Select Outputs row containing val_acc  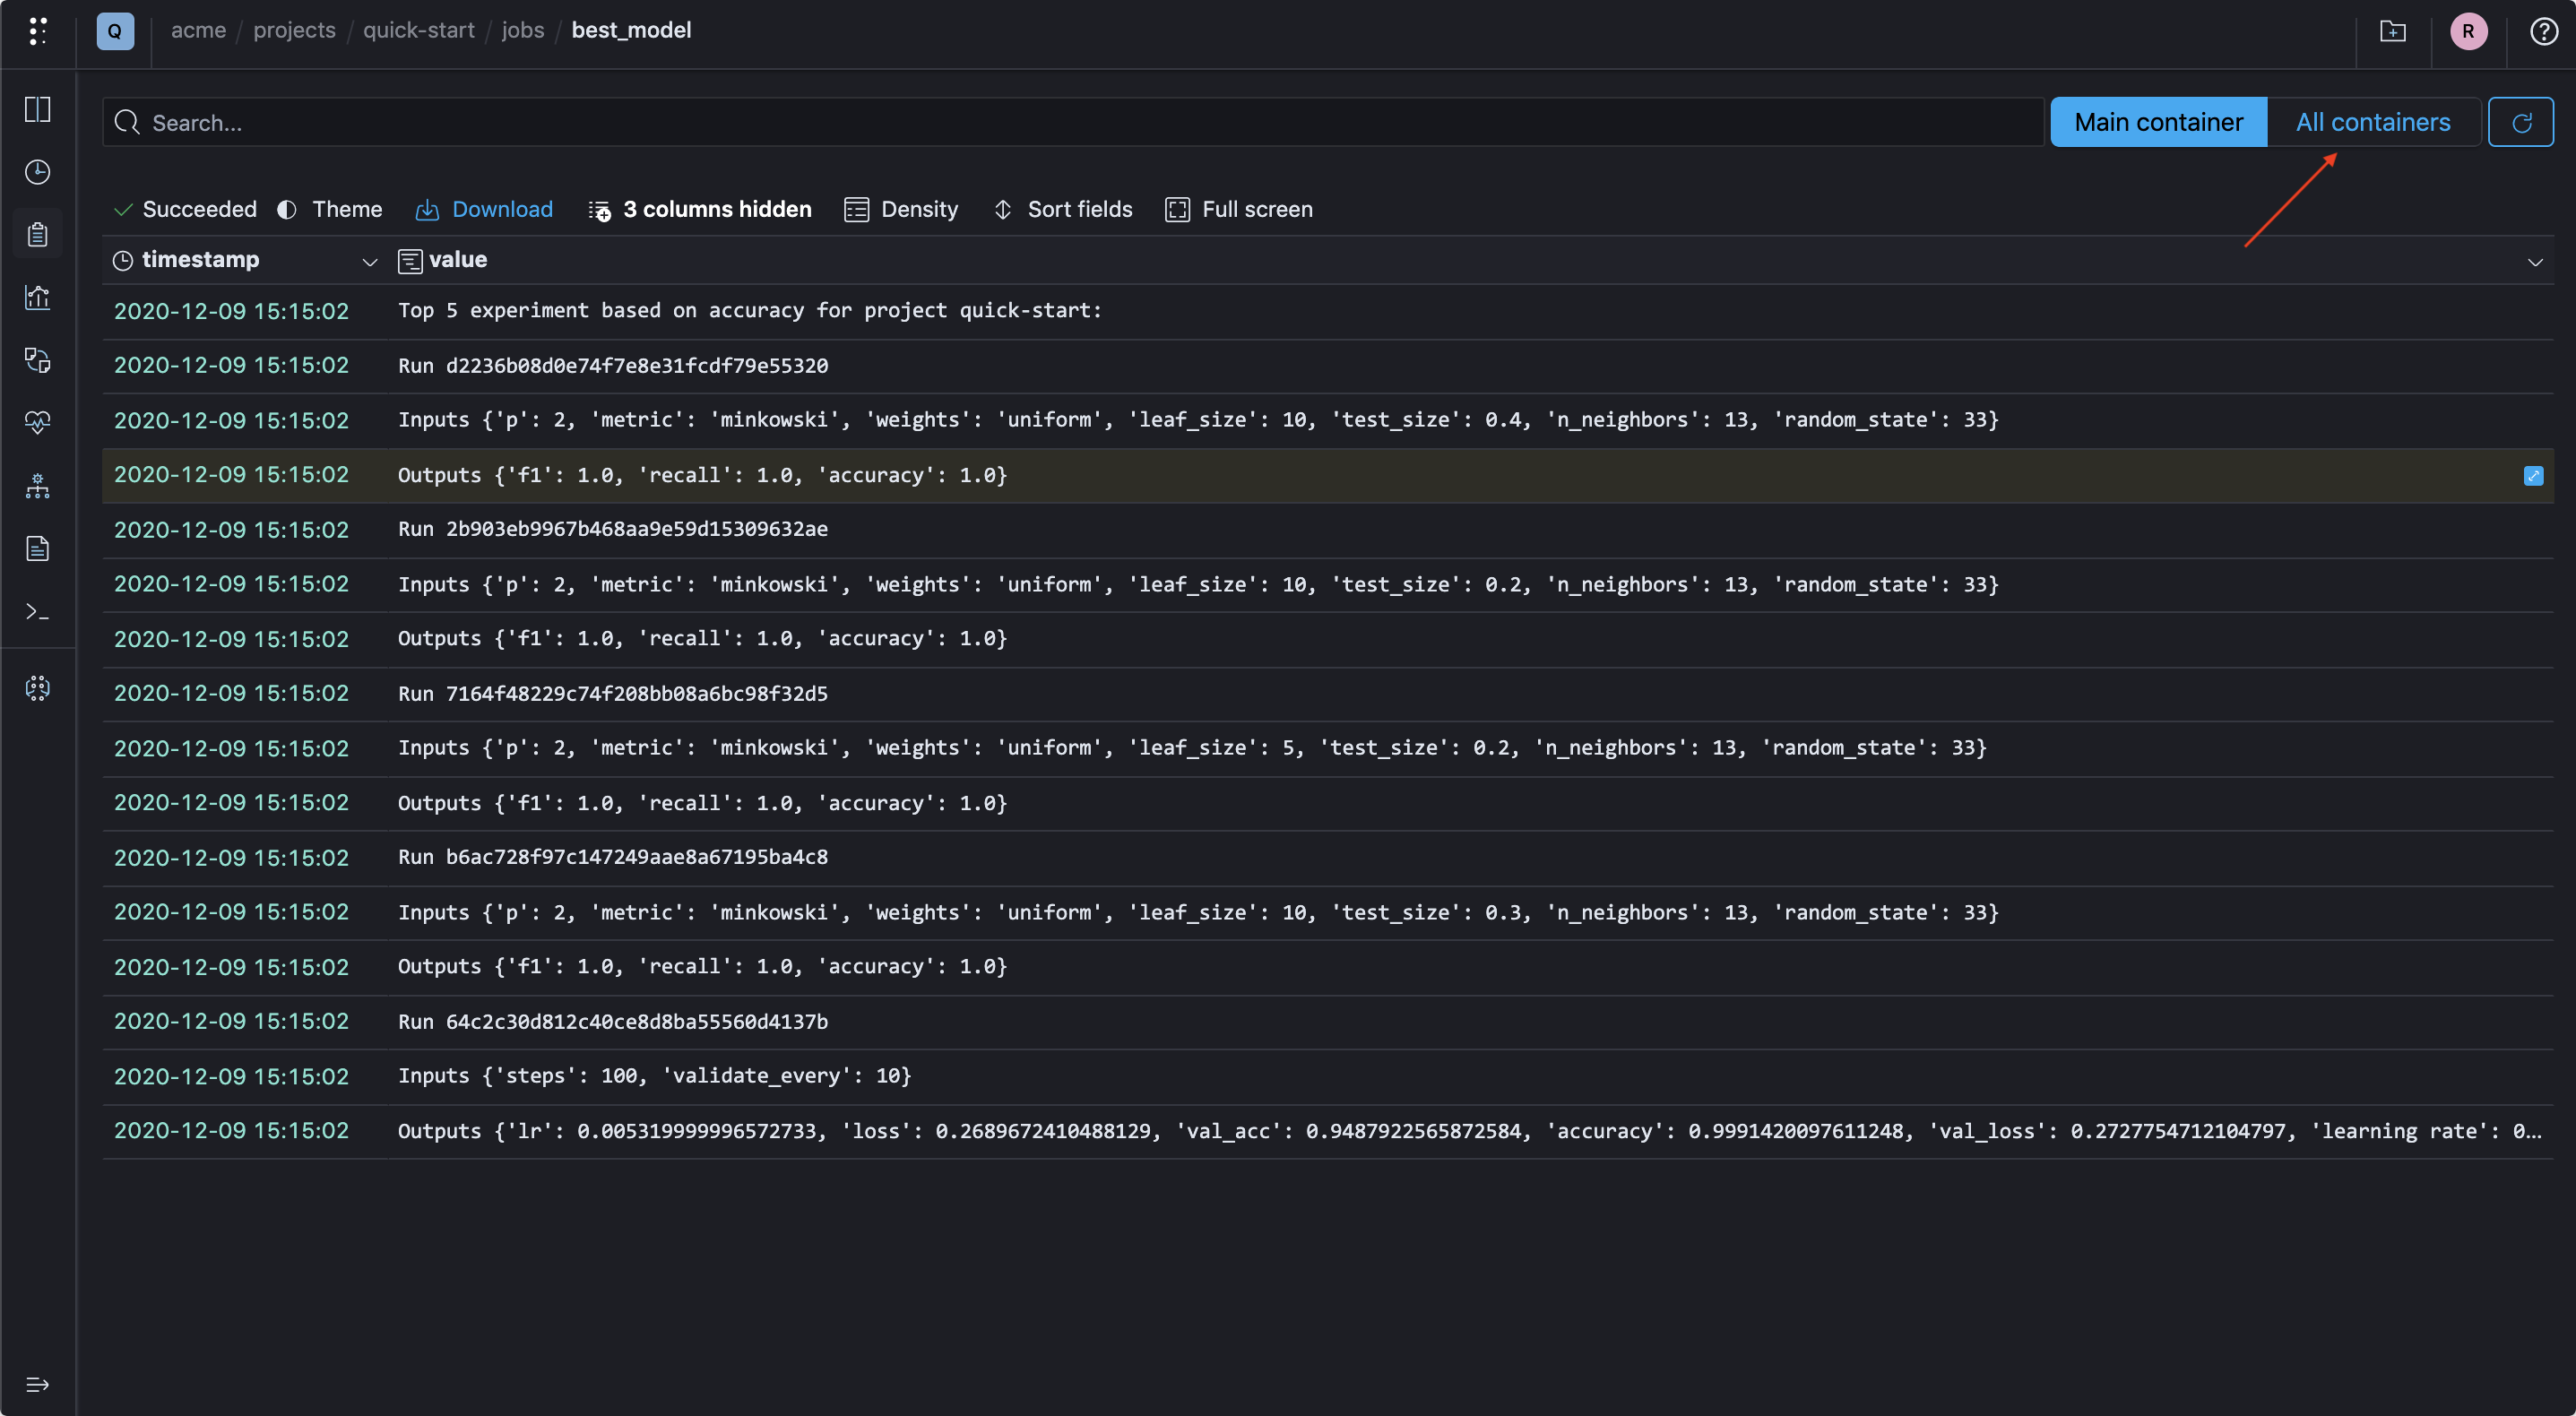coord(1327,1131)
